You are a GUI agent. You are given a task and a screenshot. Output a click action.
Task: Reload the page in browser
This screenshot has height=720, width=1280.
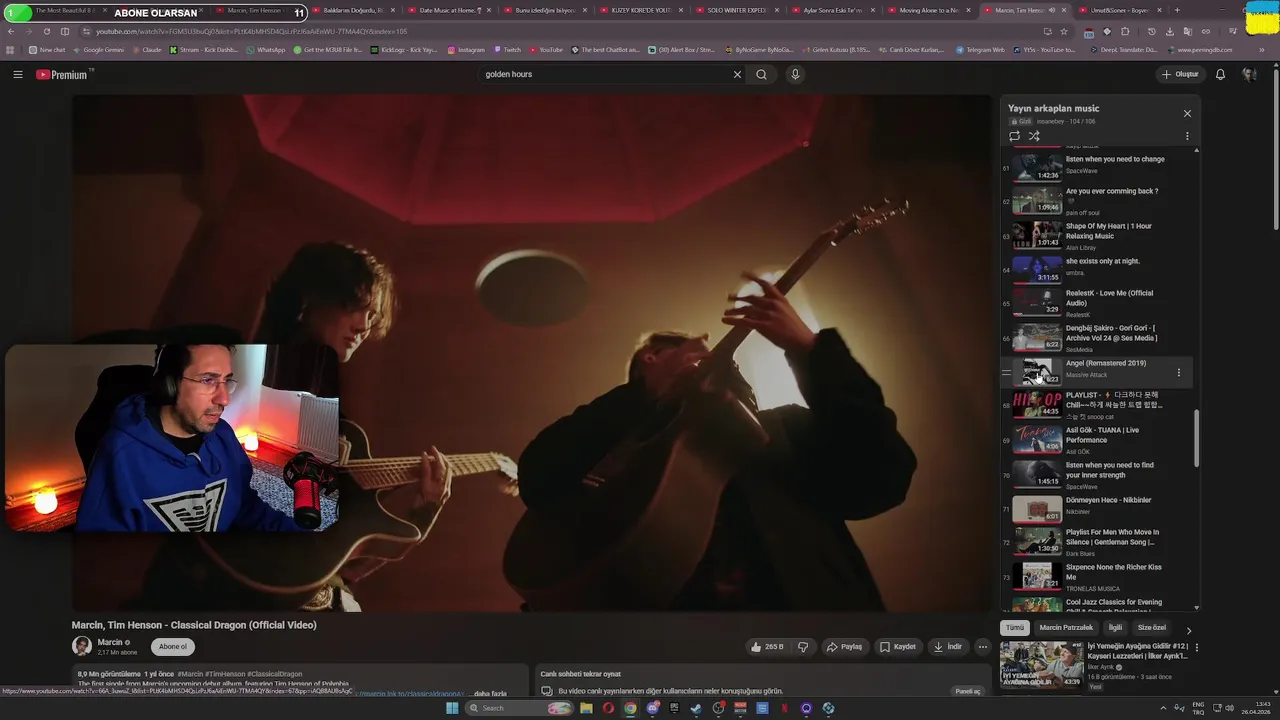(x=46, y=31)
